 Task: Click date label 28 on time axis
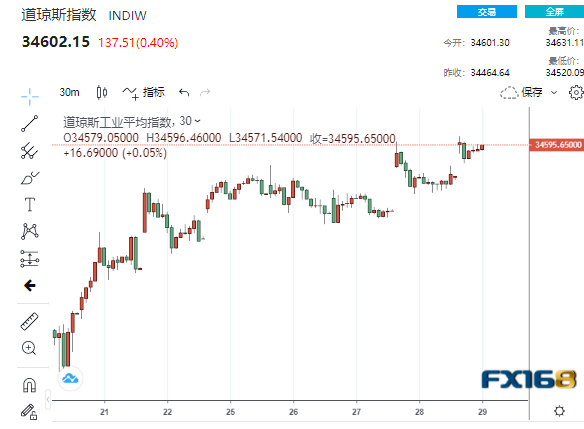click(419, 412)
